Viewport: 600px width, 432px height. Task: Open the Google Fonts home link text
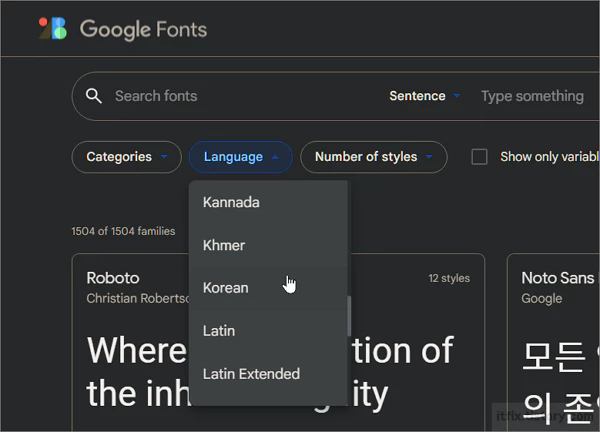coord(143,29)
